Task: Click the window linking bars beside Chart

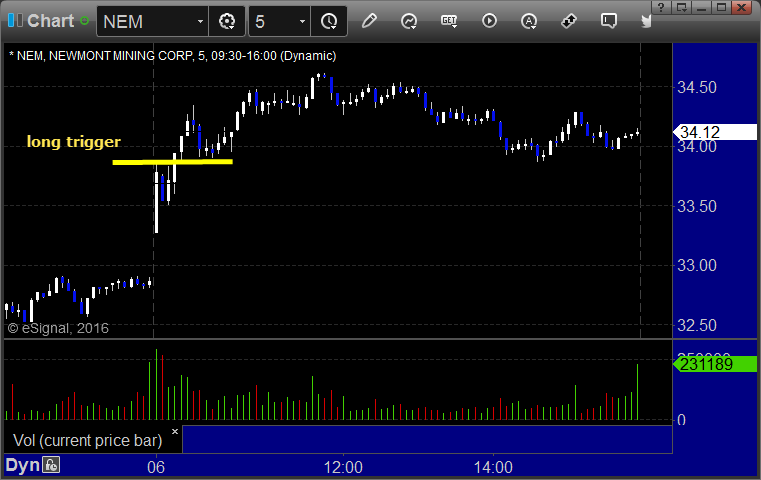Action: coord(15,20)
